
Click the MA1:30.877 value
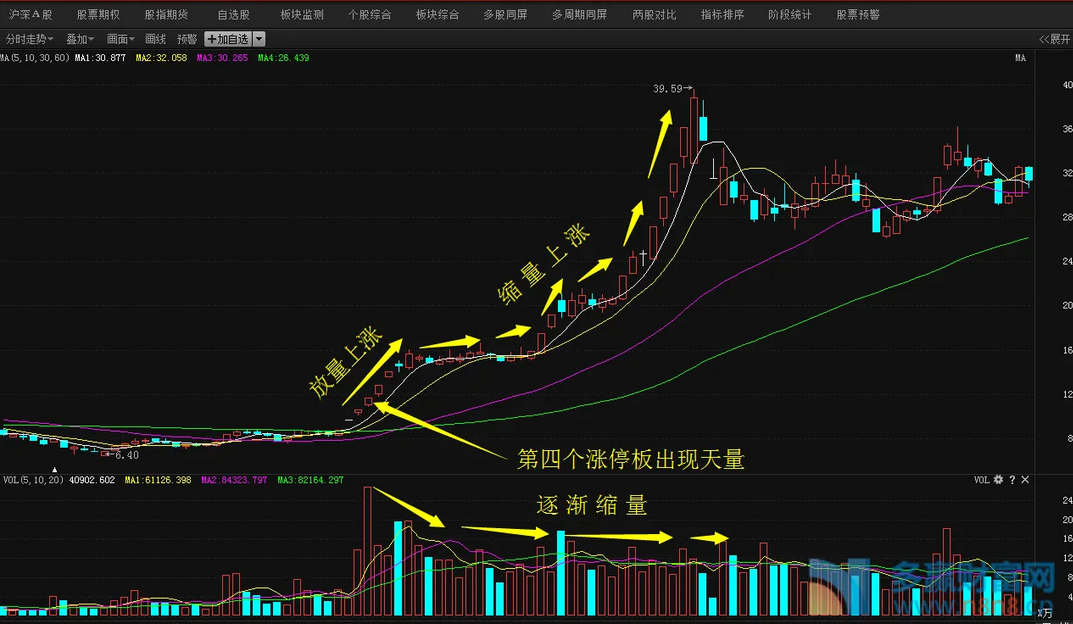[x=101, y=58]
